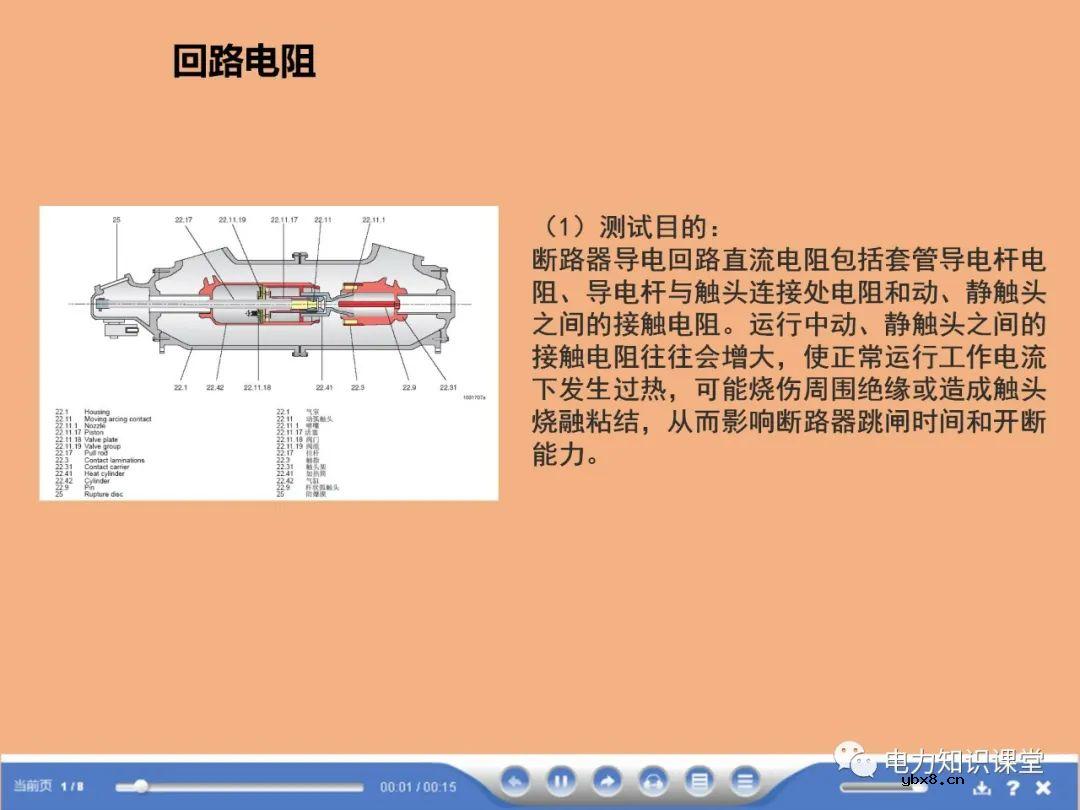Click the playback progress slider handle

click(142, 785)
